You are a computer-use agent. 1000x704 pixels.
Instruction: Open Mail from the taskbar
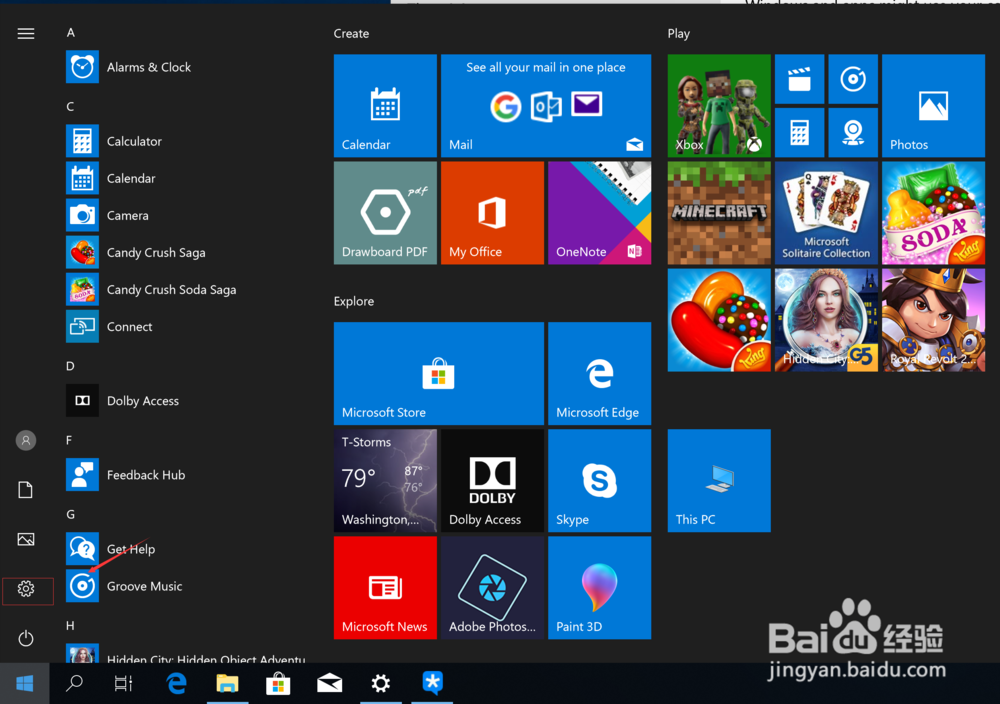pos(329,684)
